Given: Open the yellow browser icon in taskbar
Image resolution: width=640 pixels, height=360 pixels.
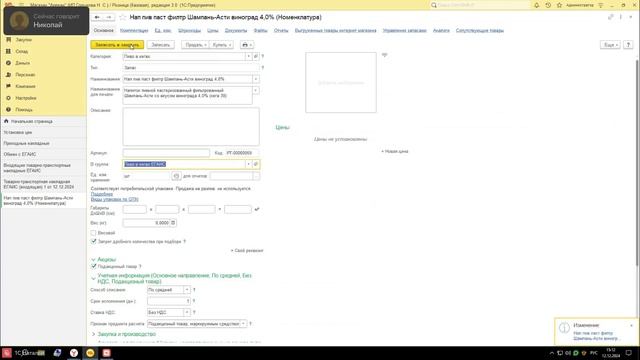Looking at the screenshot, I should tap(90, 353).
